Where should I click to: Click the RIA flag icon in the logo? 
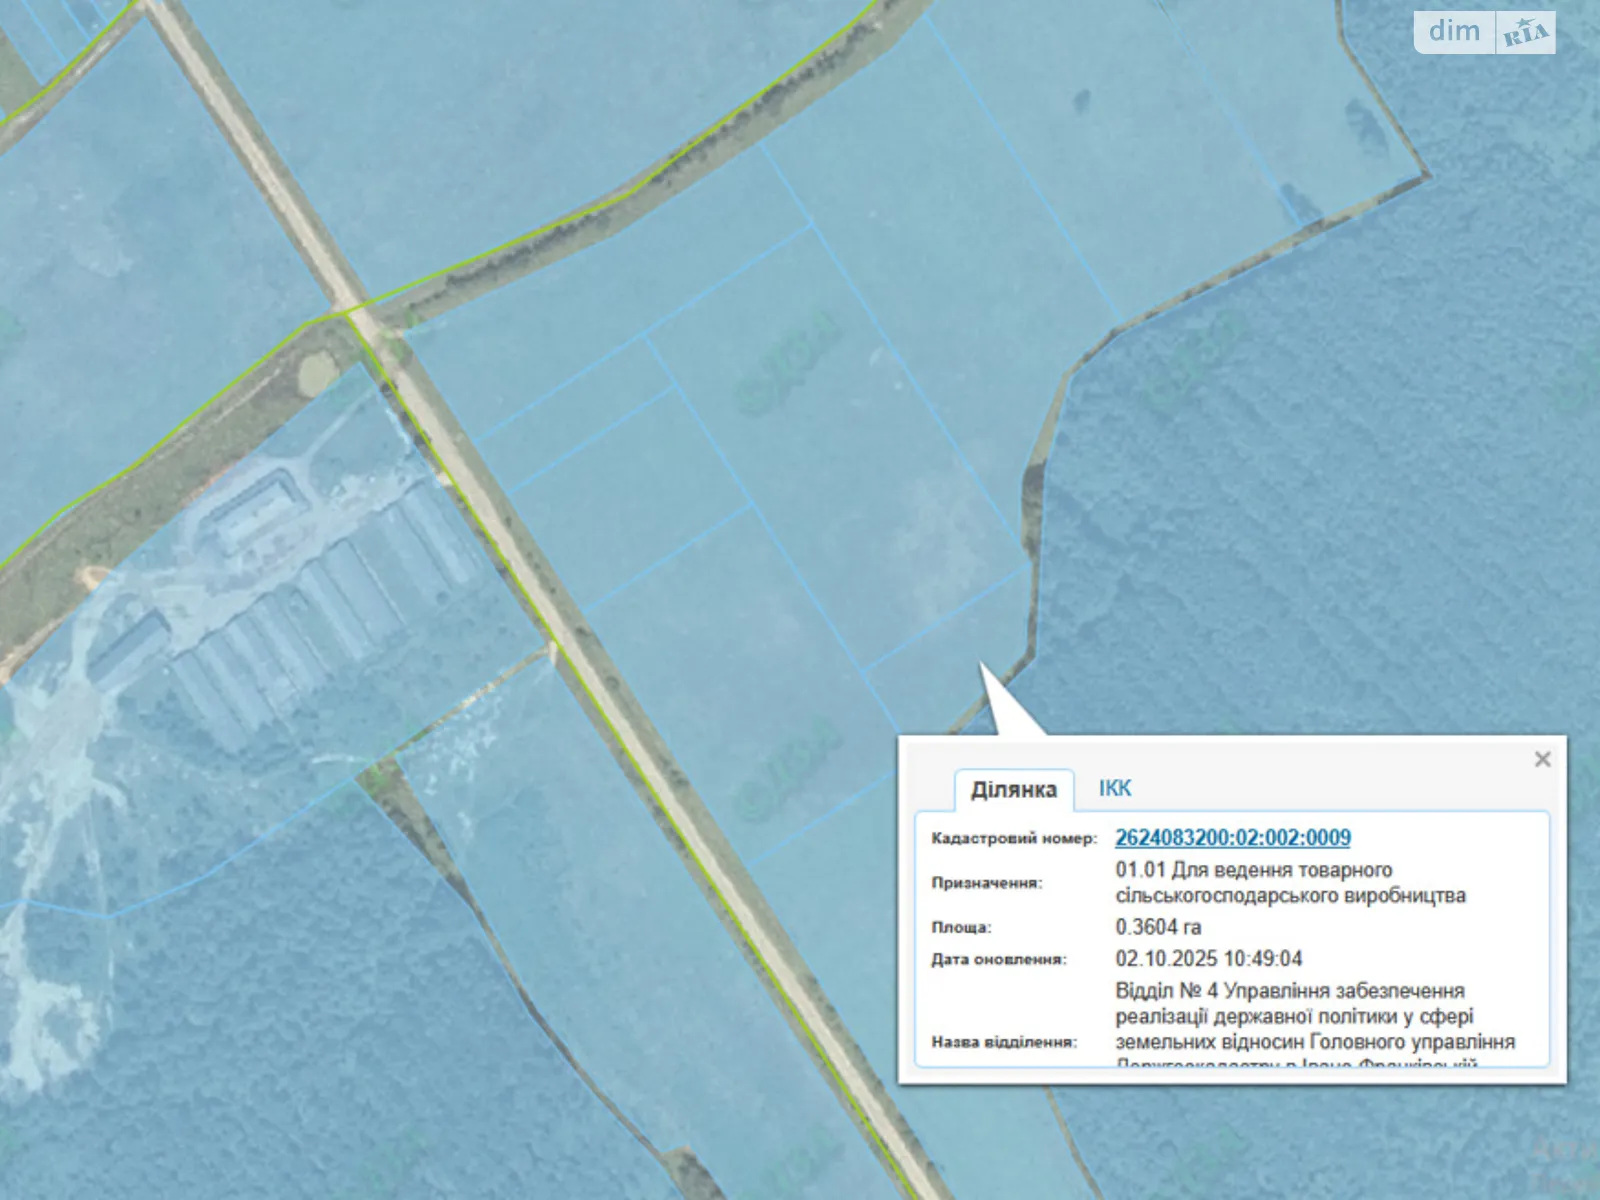(1525, 34)
